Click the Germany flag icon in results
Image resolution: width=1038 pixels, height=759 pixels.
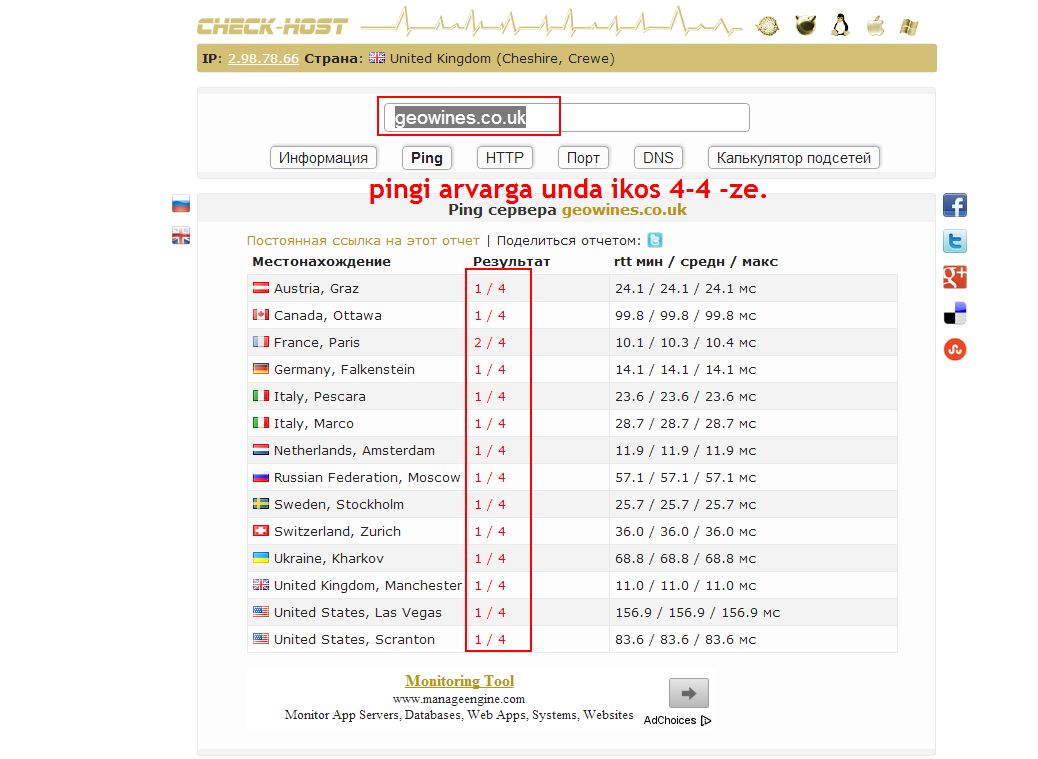(261, 369)
